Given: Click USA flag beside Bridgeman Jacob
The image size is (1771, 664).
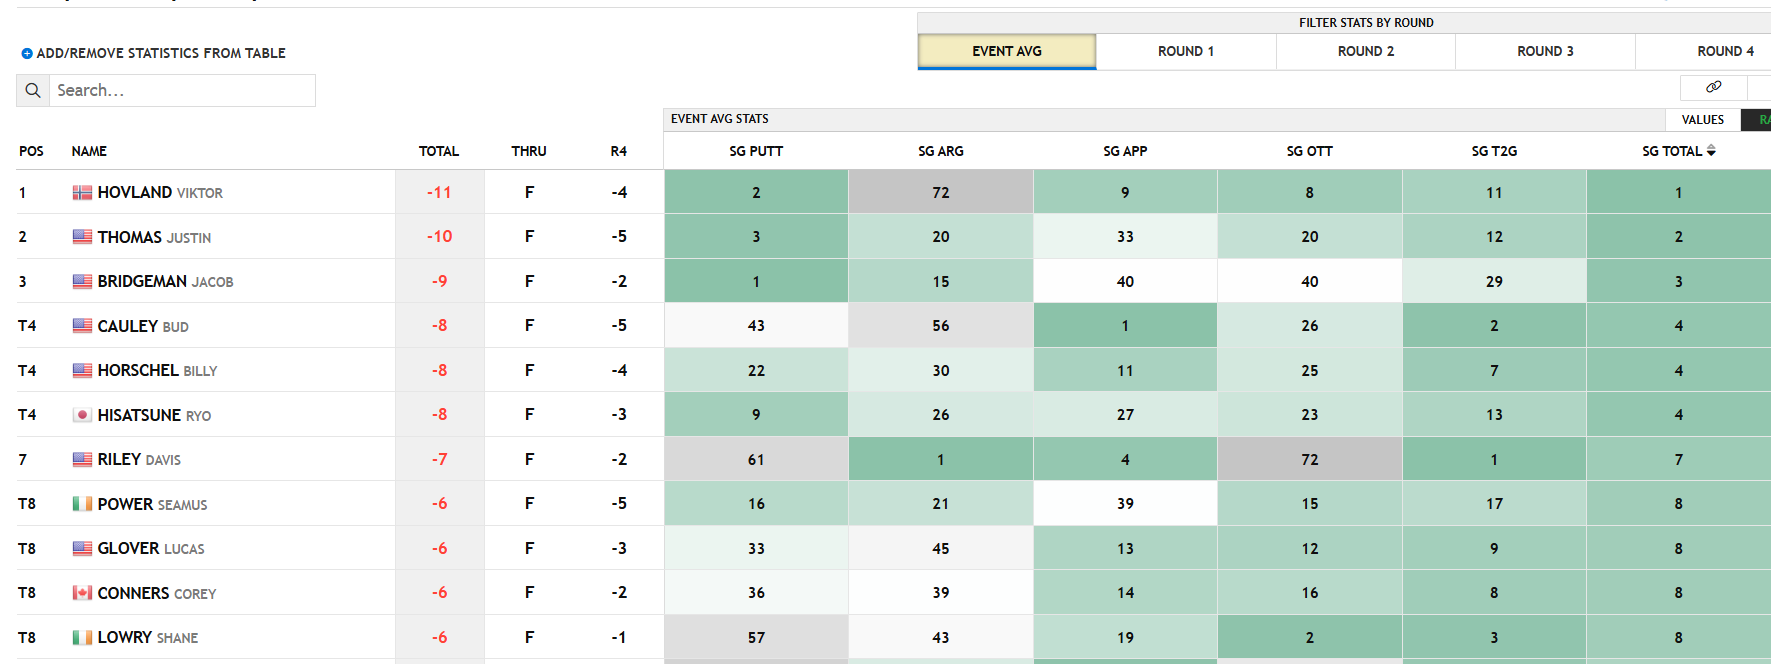Looking at the screenshot, I should click(82, 282).
